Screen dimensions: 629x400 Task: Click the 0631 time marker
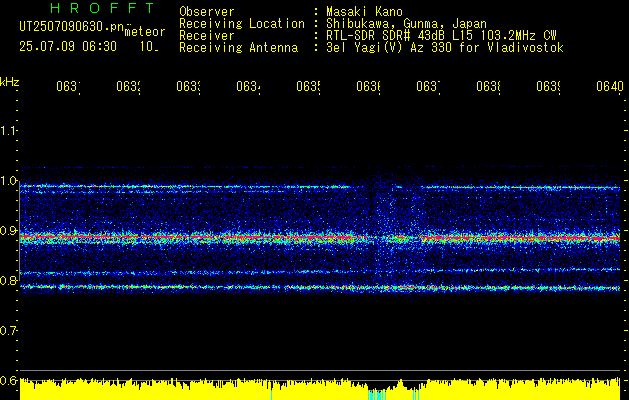point(68,86)
